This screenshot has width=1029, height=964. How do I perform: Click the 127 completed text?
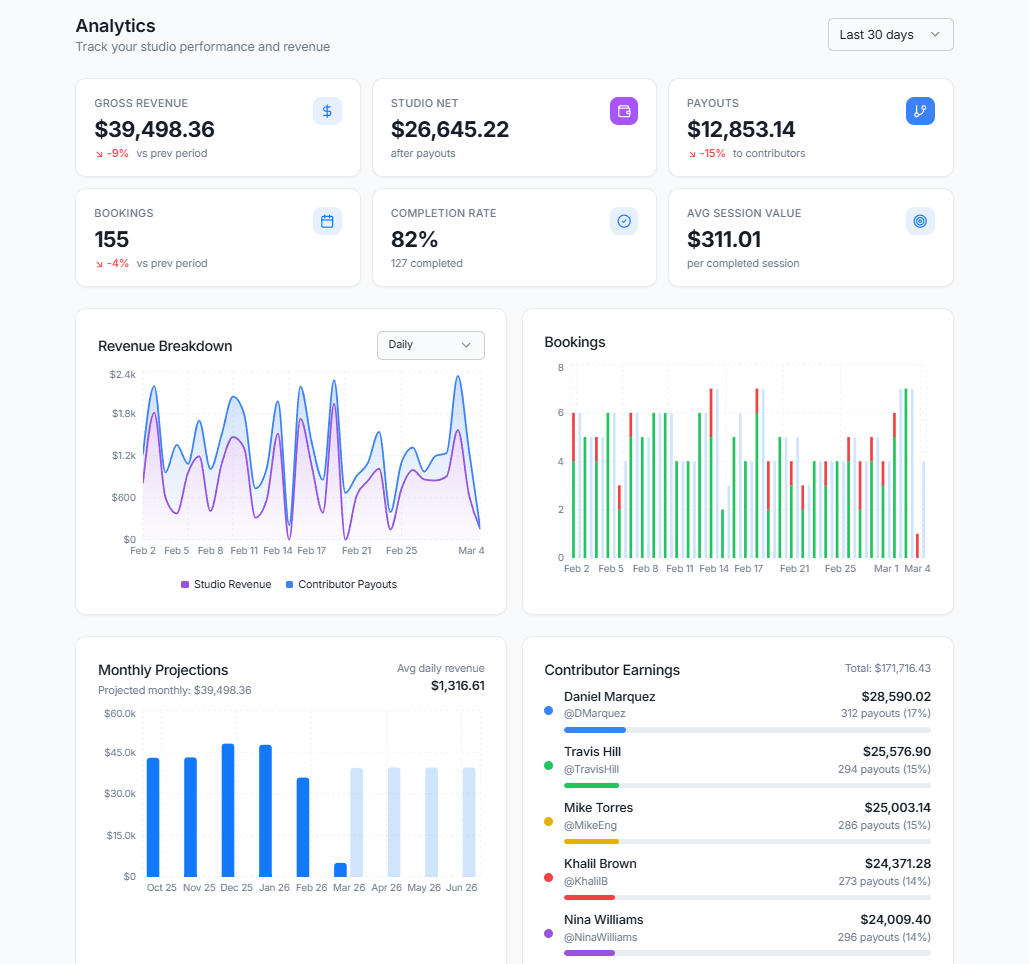click(x=427, y=263)
